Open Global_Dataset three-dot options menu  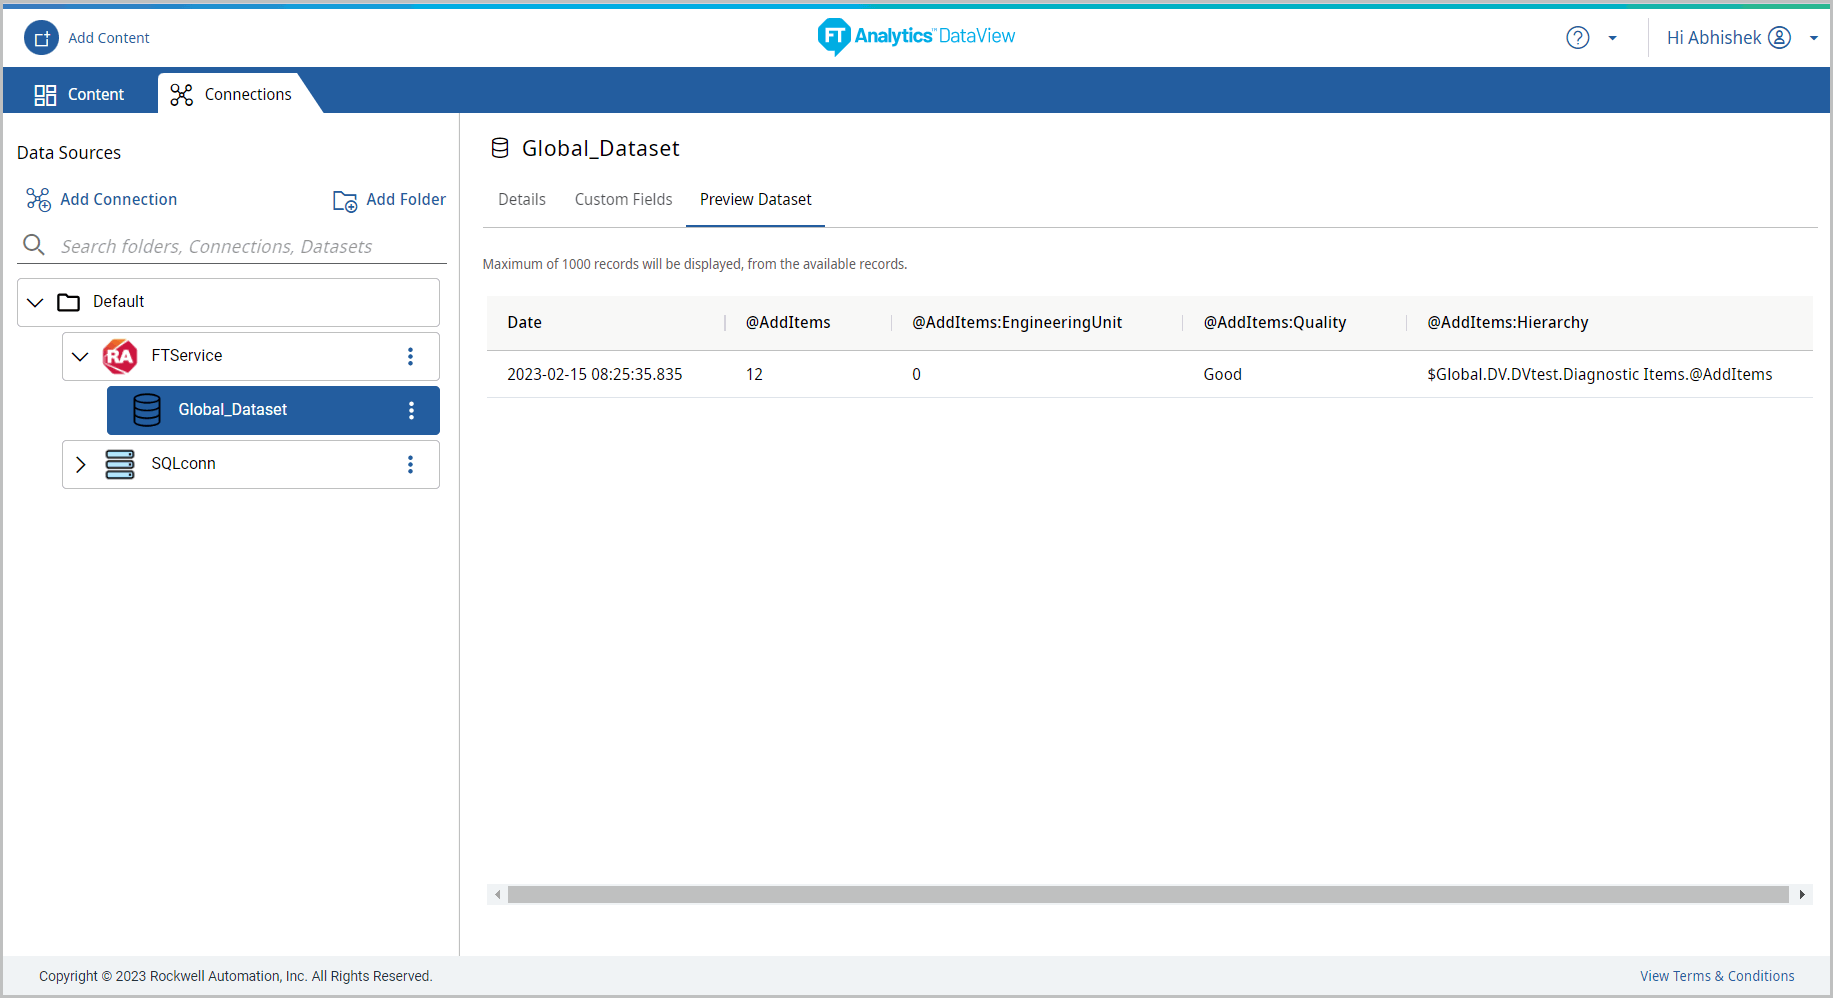(x=411, y=410)
